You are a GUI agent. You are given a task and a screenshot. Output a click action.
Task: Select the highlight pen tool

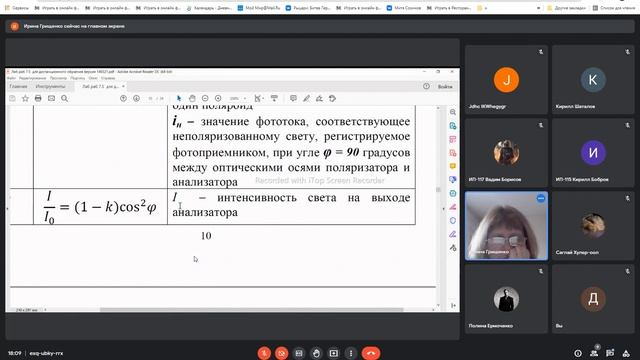click(x=306, y=98)
